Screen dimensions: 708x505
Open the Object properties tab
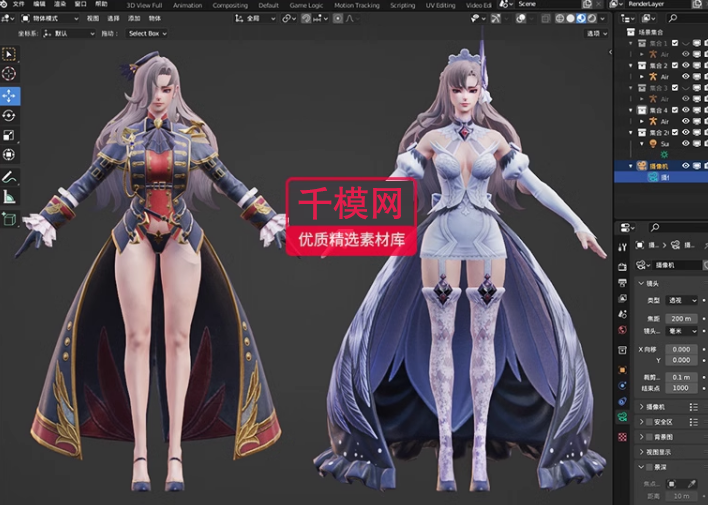click(x=623, y=370)
